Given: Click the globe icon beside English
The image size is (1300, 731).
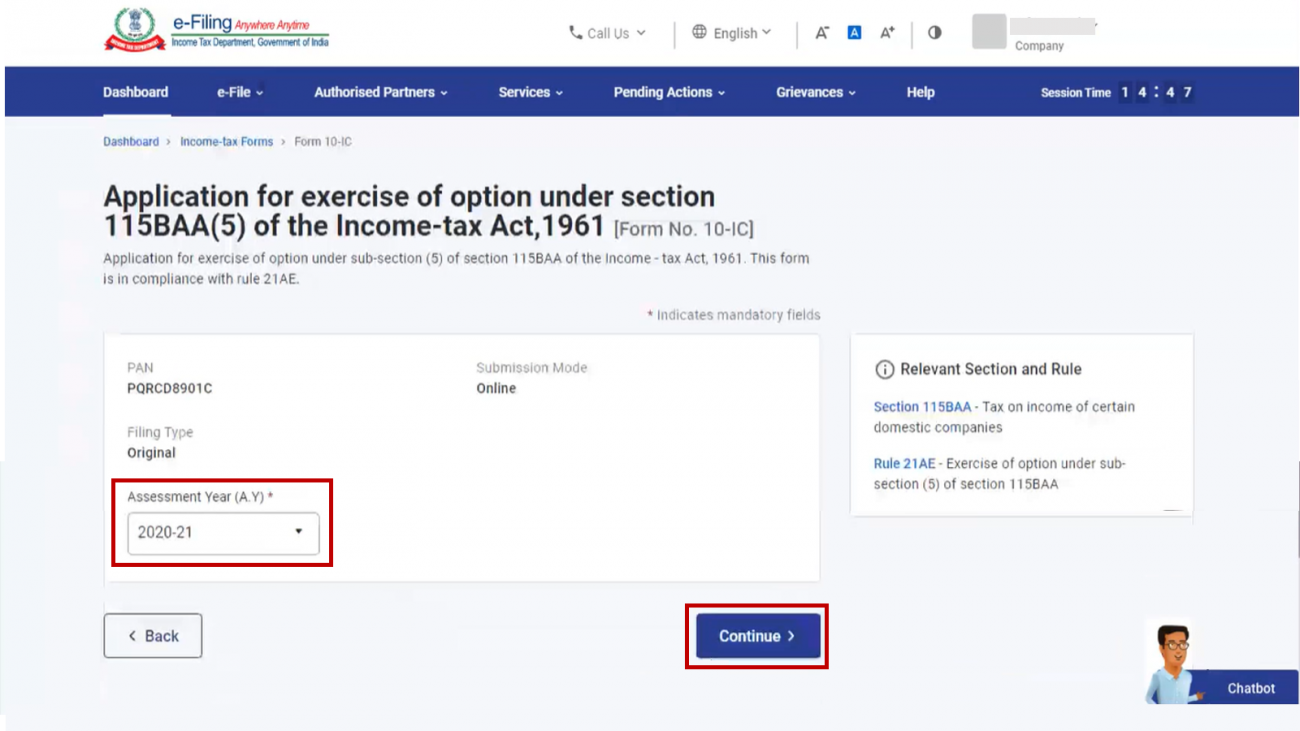Looking at the screenshot, I should tap(698, 32).
